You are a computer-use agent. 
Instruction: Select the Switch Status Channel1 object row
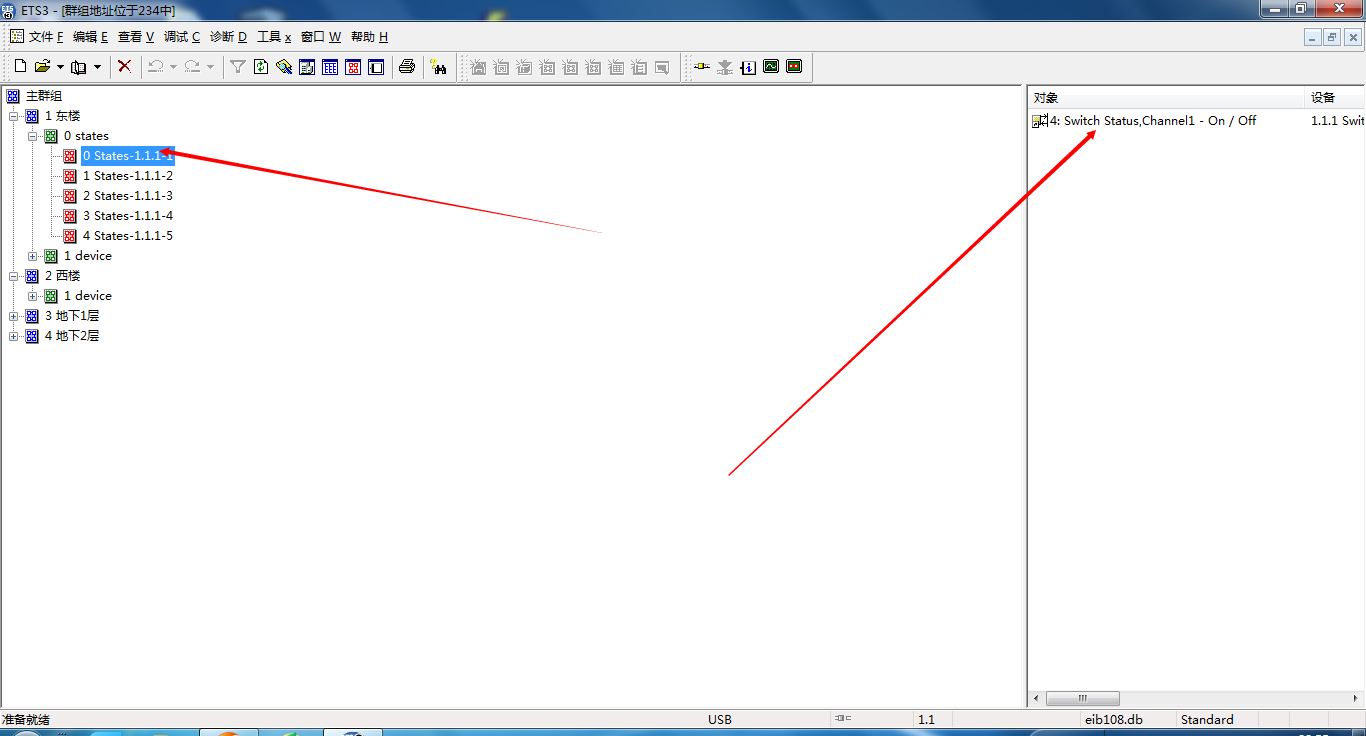click(1152, 121)
